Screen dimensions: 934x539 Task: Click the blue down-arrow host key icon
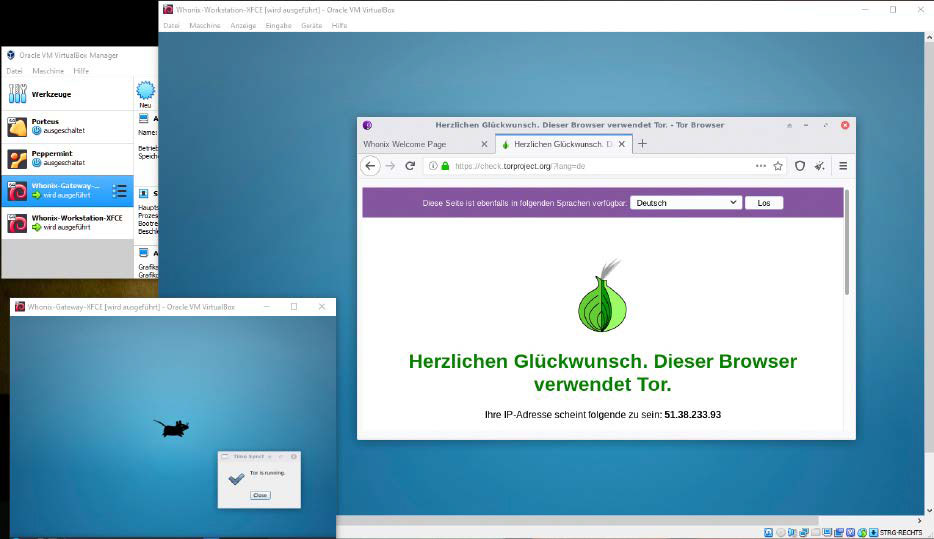click(874, 532)
